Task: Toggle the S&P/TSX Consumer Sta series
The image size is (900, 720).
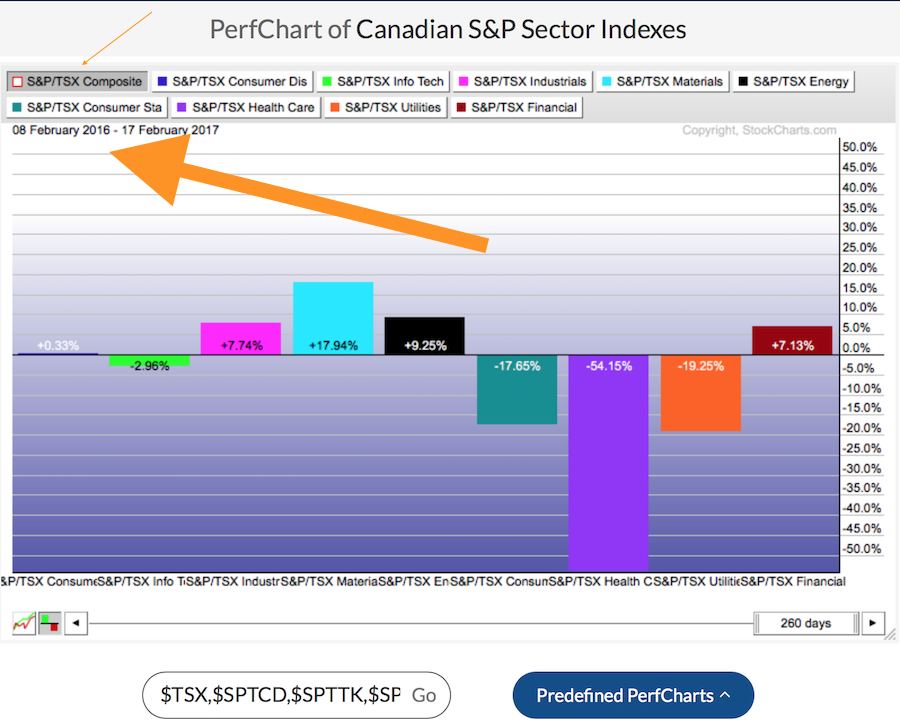Action: point(89,107)
